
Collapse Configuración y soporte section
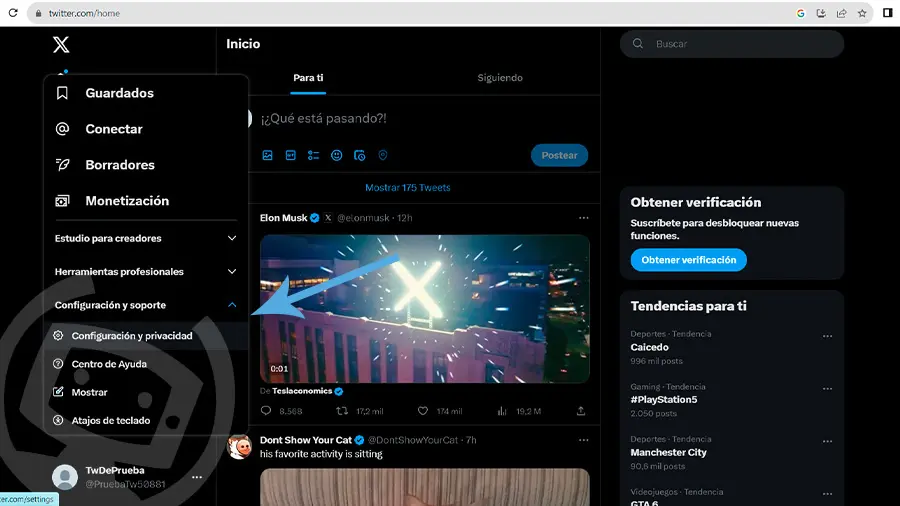tap(146, 305)
